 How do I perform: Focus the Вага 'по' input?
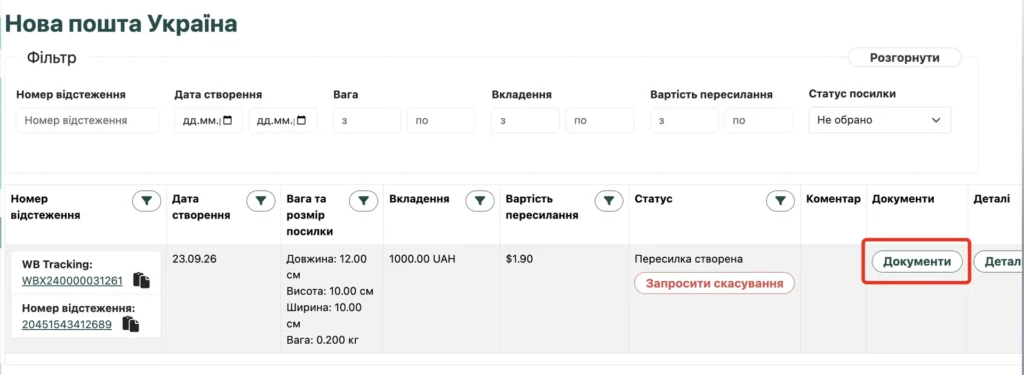tap(441, 120)
